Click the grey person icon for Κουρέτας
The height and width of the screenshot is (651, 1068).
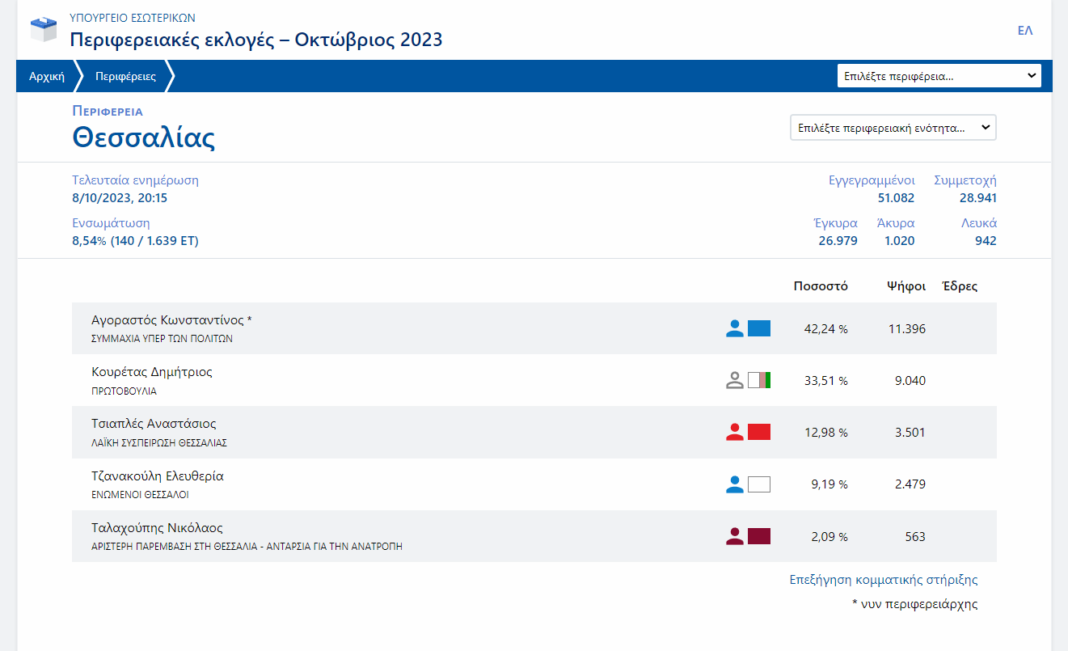(x=735, y=380)
